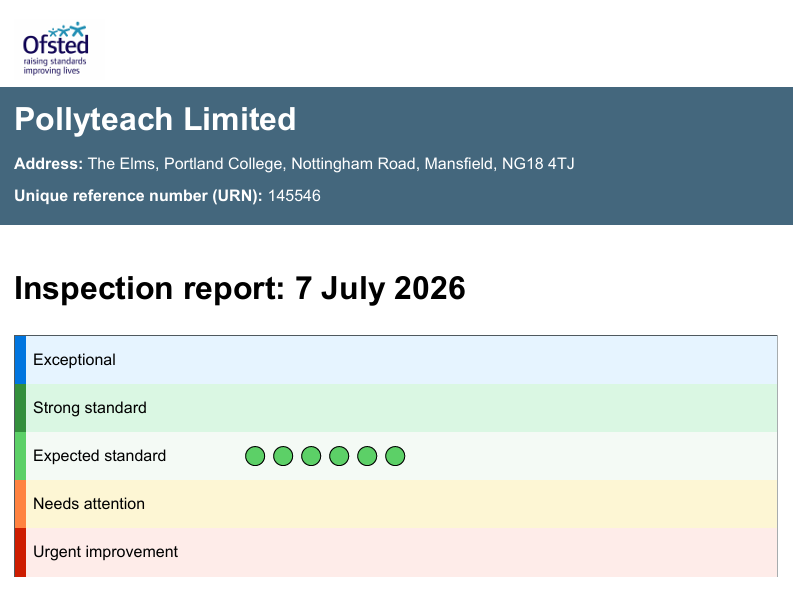Select the Needs attention row label

pos(89,504)
